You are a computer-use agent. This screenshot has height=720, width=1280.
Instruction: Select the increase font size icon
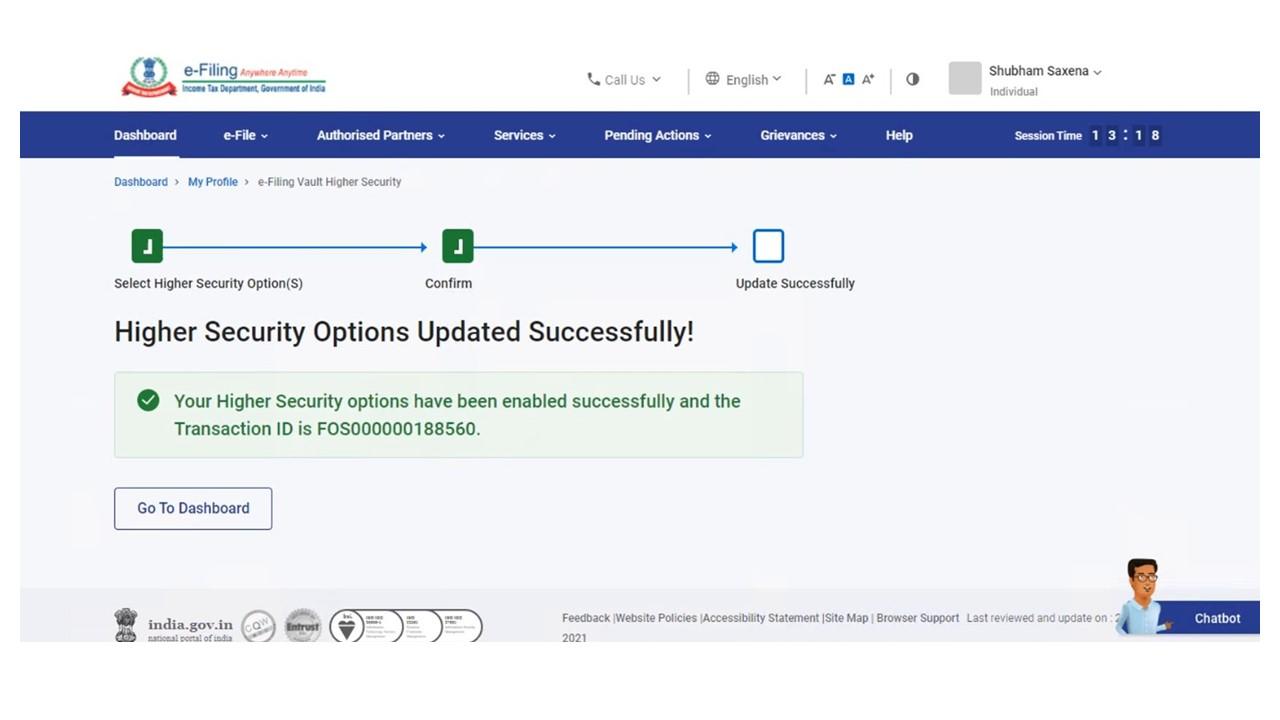[867, 78]
